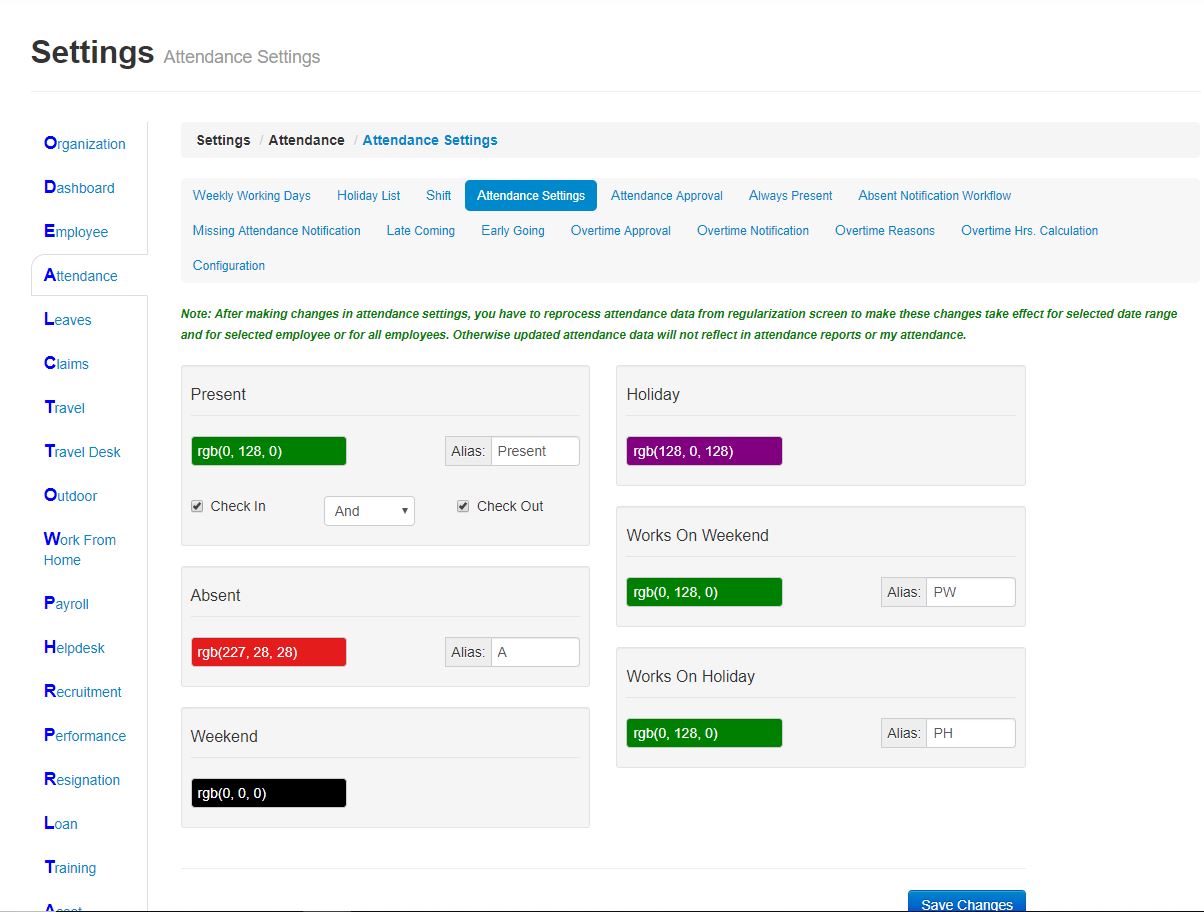Focus the Absent alias text box
The height and width of the screenshot is (912, 1204).
click(535, 652)
